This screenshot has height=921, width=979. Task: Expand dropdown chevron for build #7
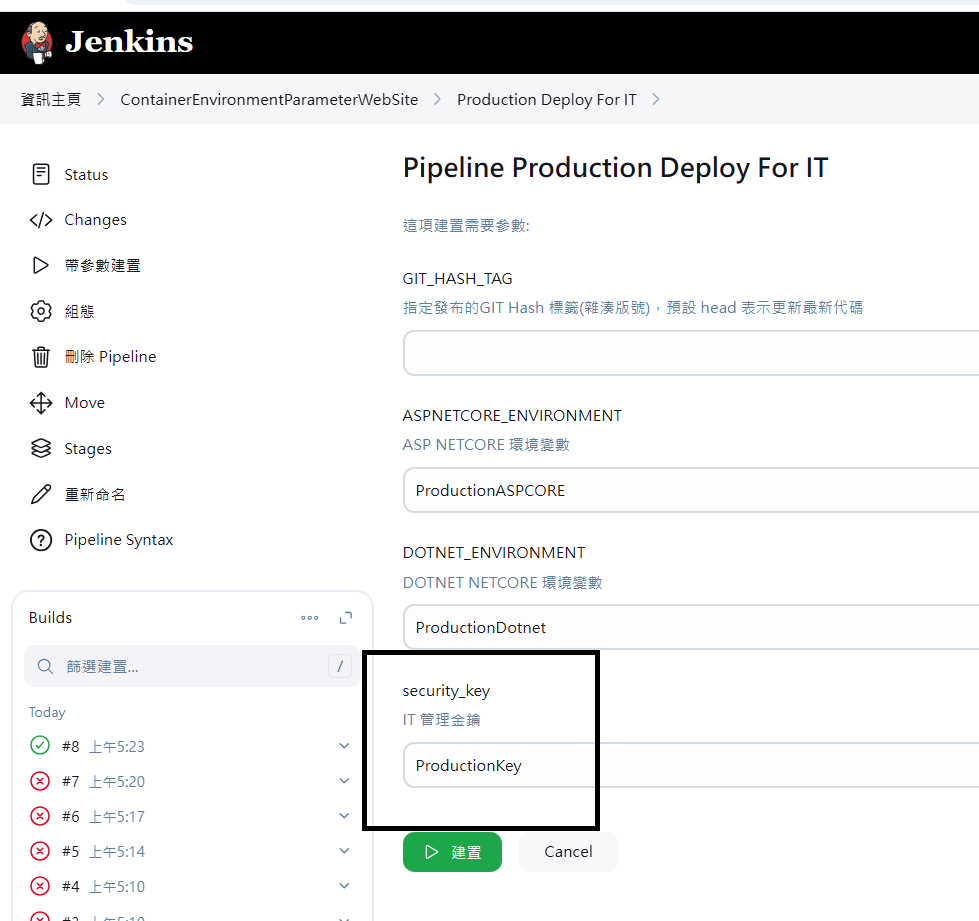(344, 781)
